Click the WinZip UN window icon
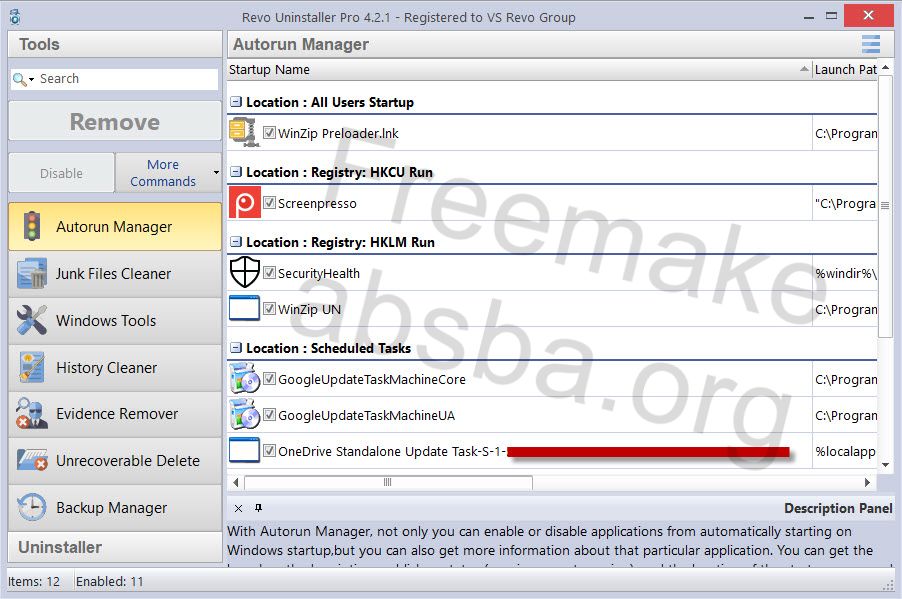This screenshot has width=902, height=599. tap(244, 308)
